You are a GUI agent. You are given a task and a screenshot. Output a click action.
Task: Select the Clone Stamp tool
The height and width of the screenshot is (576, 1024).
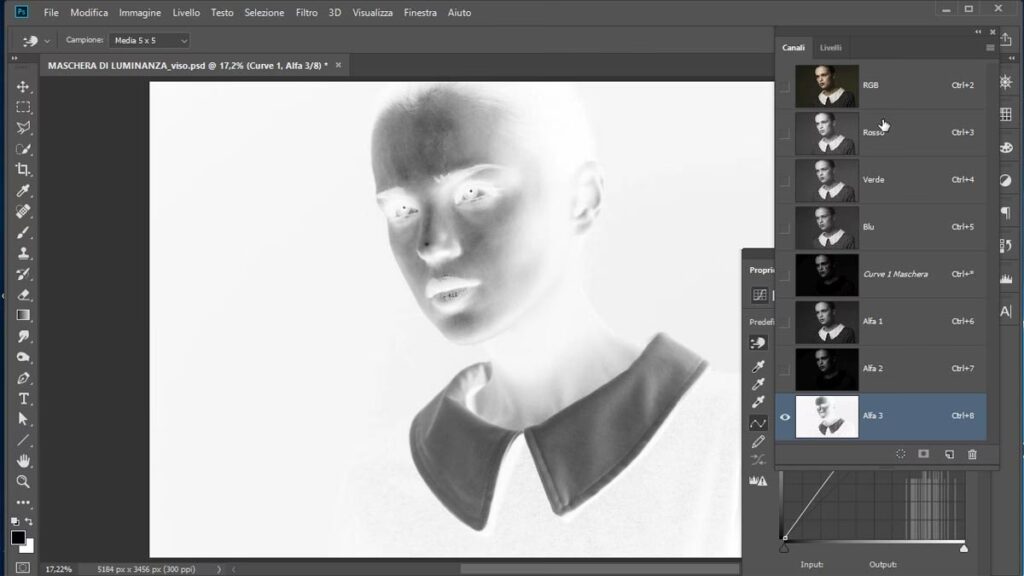[x=23, y=253]
